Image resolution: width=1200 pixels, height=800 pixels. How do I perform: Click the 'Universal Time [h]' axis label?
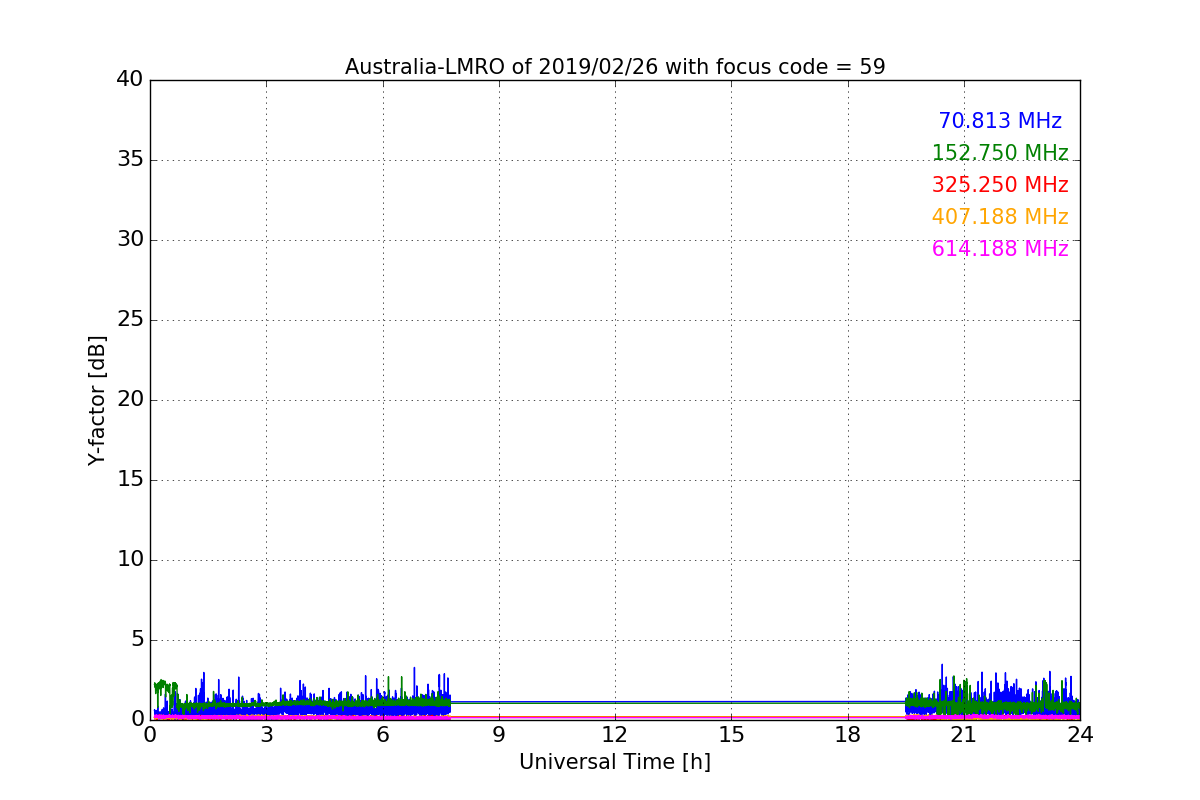[615, 762]
